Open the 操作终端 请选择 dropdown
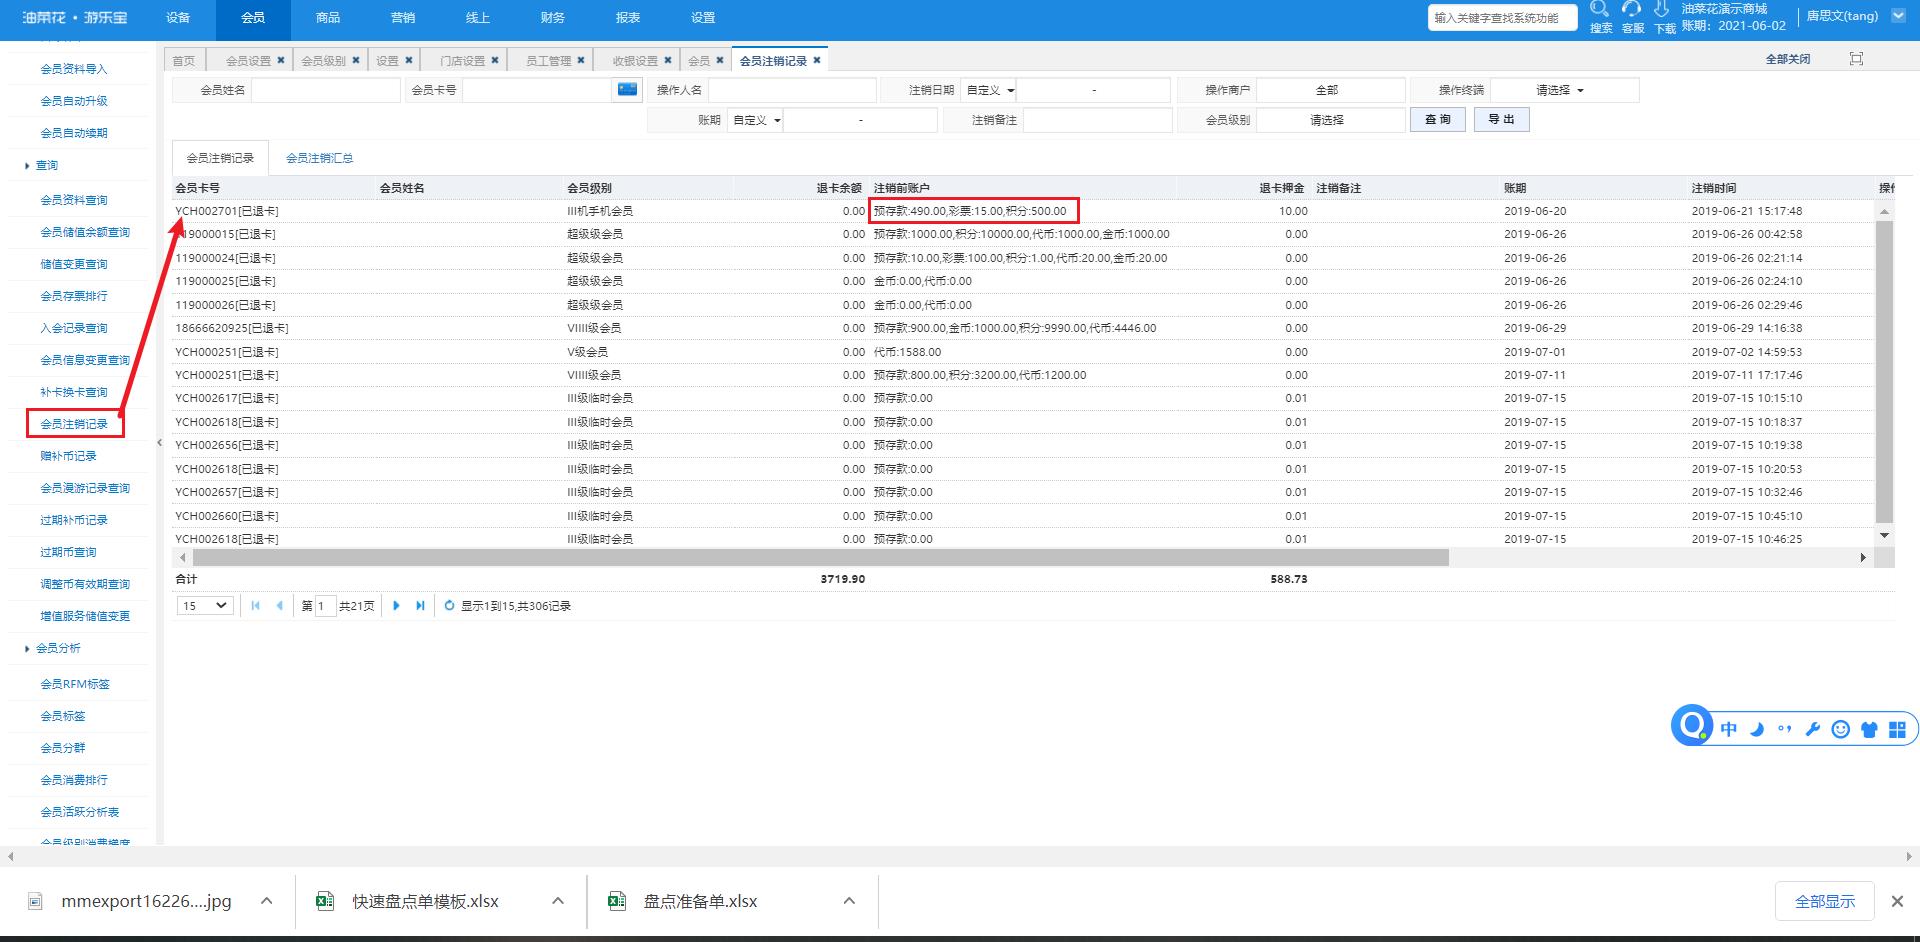 [1565, 90]
